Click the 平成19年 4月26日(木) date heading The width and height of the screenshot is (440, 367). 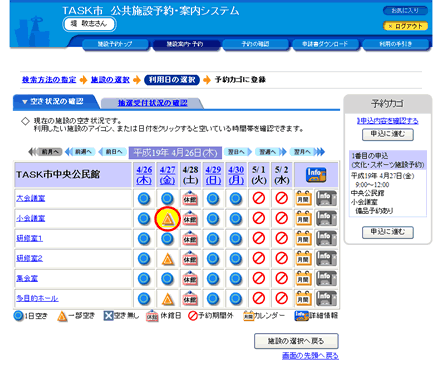tap(175, 153)
